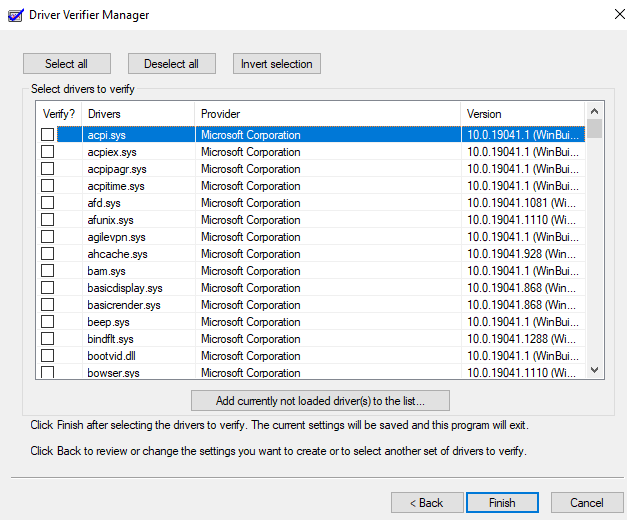Check the acpi.sys verify checkbox
627x520 pixels.
click(x=47, y=135)
